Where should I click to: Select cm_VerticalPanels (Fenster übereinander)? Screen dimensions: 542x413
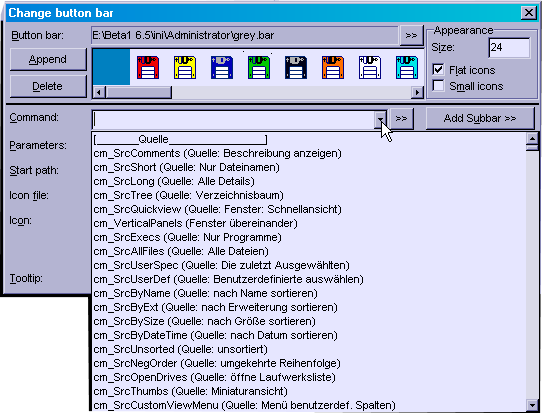coord(309,223)
